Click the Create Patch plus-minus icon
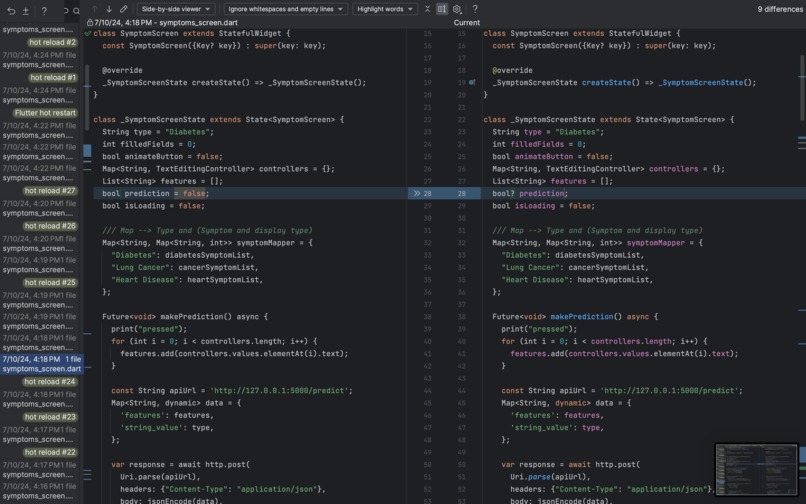The height and width of the screenshot is (504, 806). 26,10
